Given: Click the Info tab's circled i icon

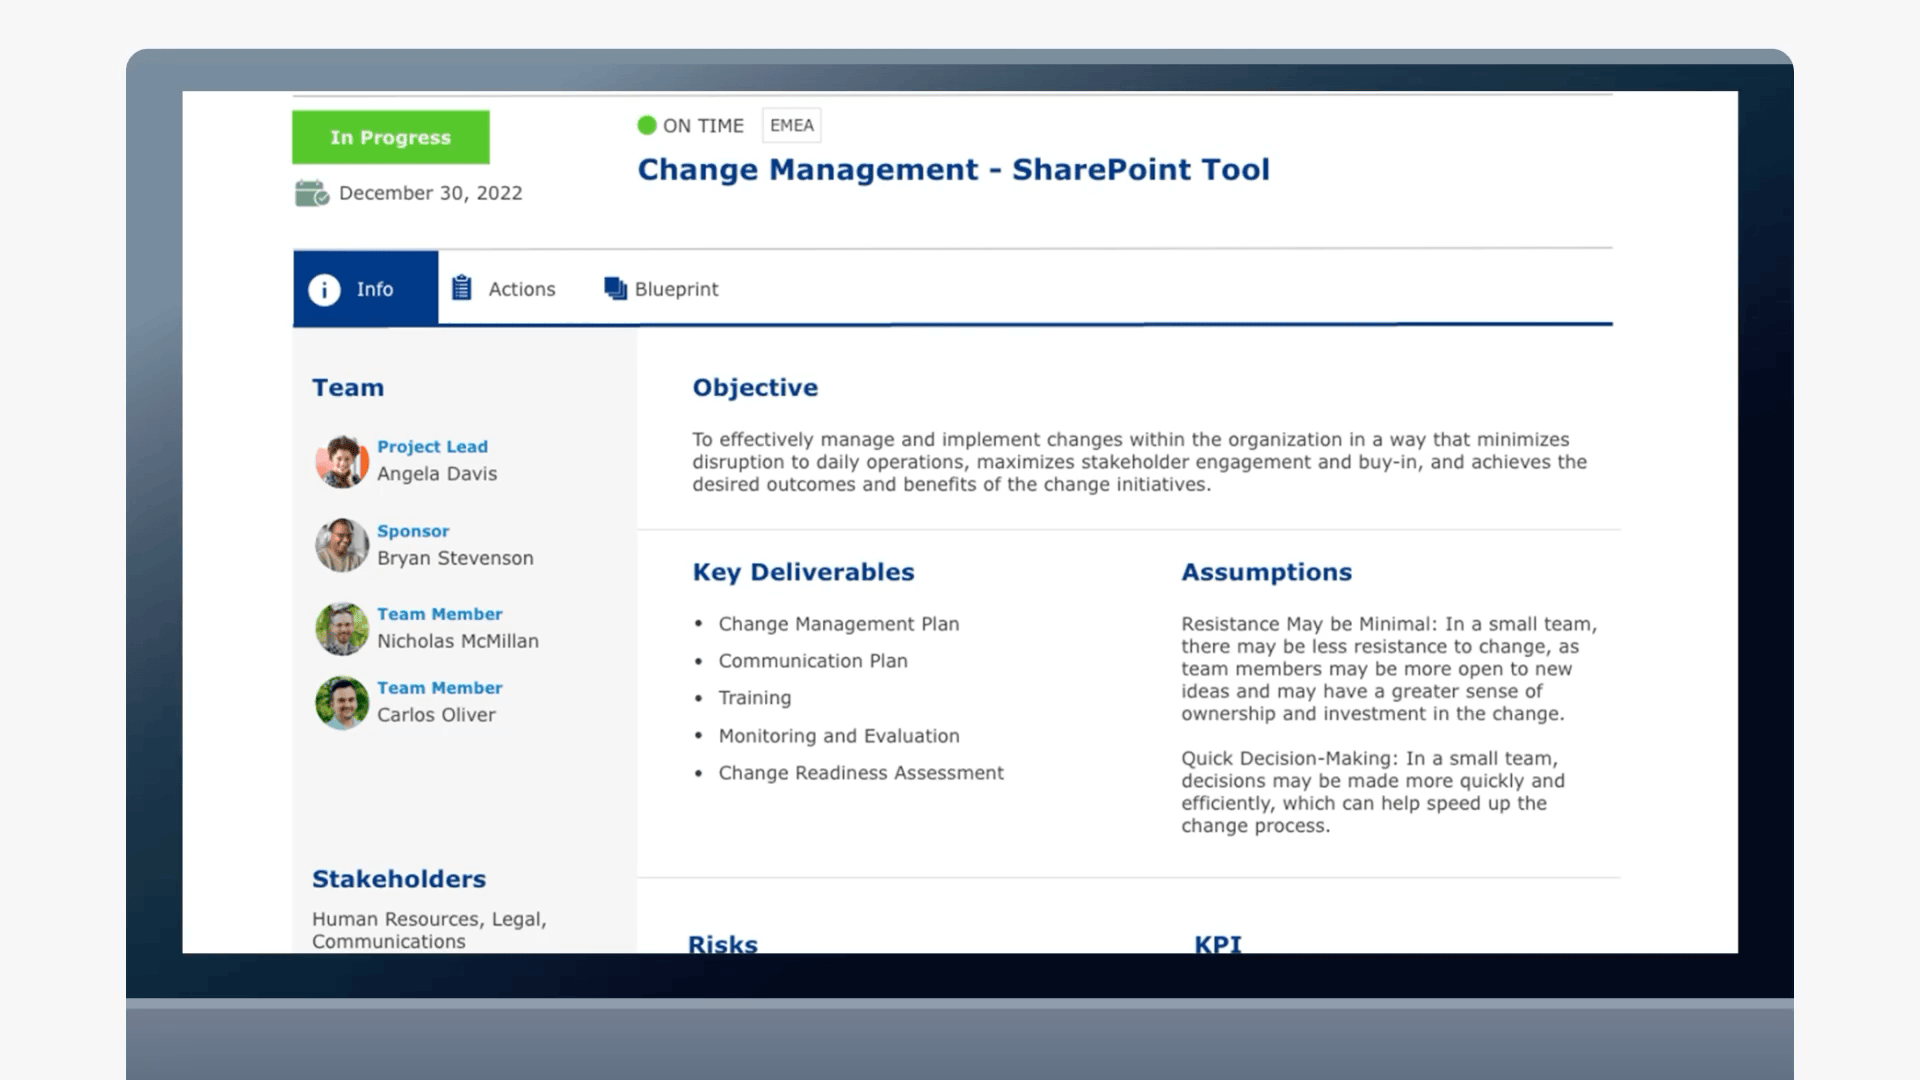Looking at the screenshot, I should point(324,290).
